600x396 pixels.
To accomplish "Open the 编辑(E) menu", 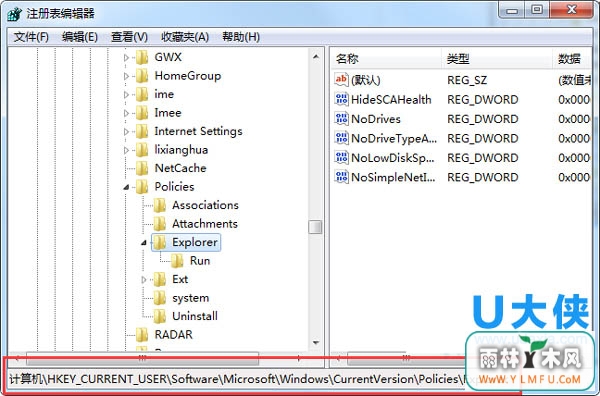I will 80,37.
